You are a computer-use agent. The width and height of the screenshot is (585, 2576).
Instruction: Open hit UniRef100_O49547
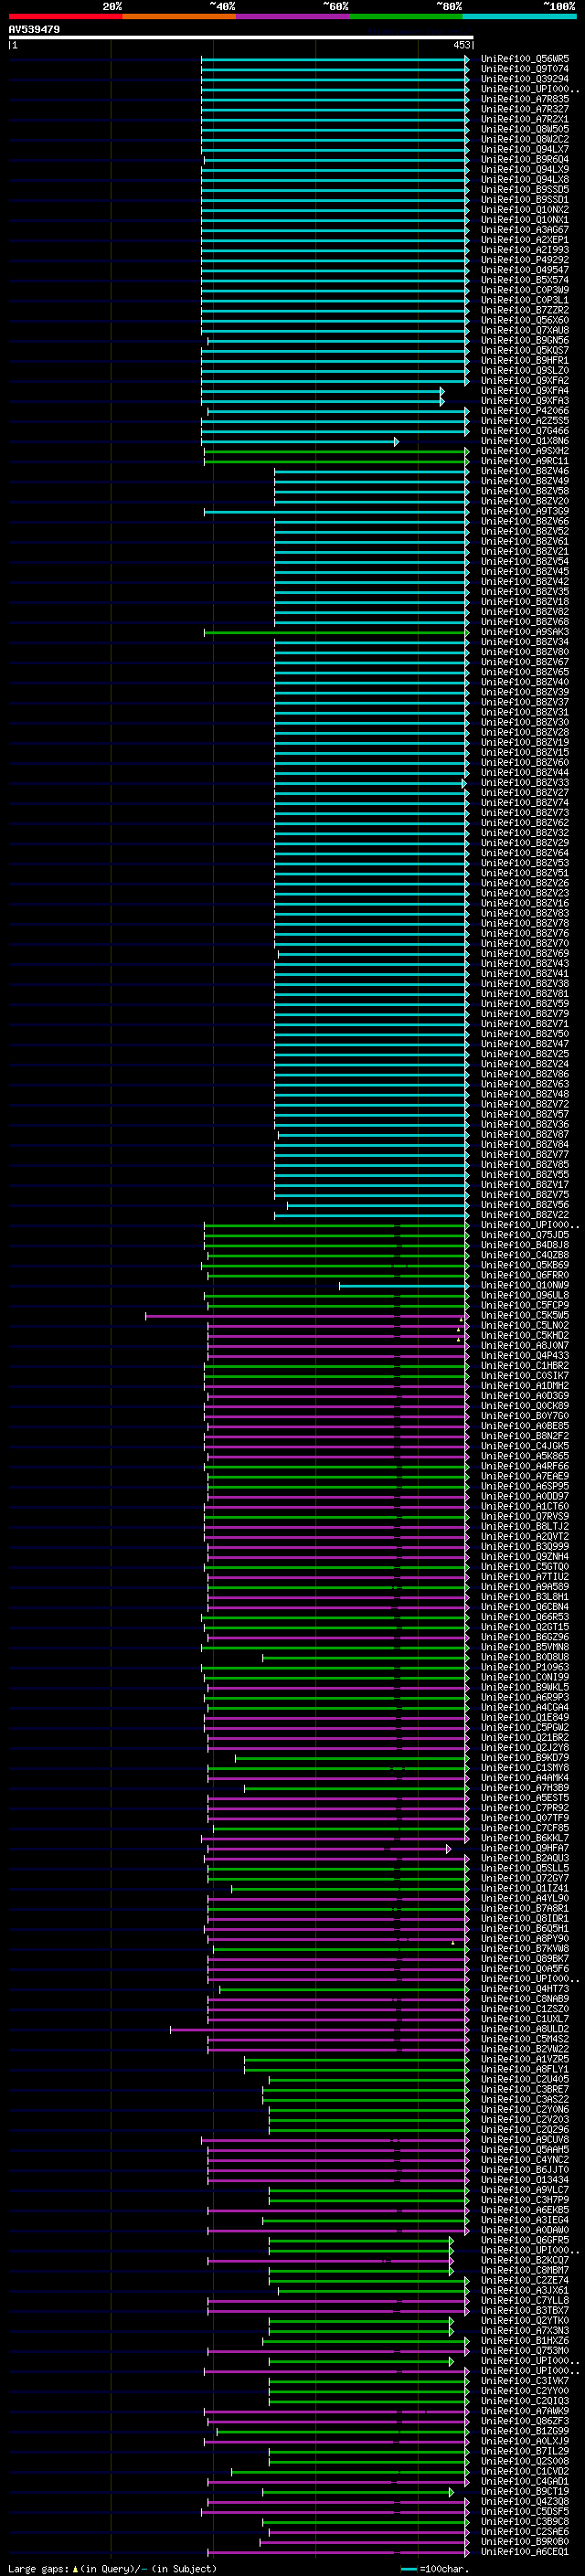pos(525,270)
